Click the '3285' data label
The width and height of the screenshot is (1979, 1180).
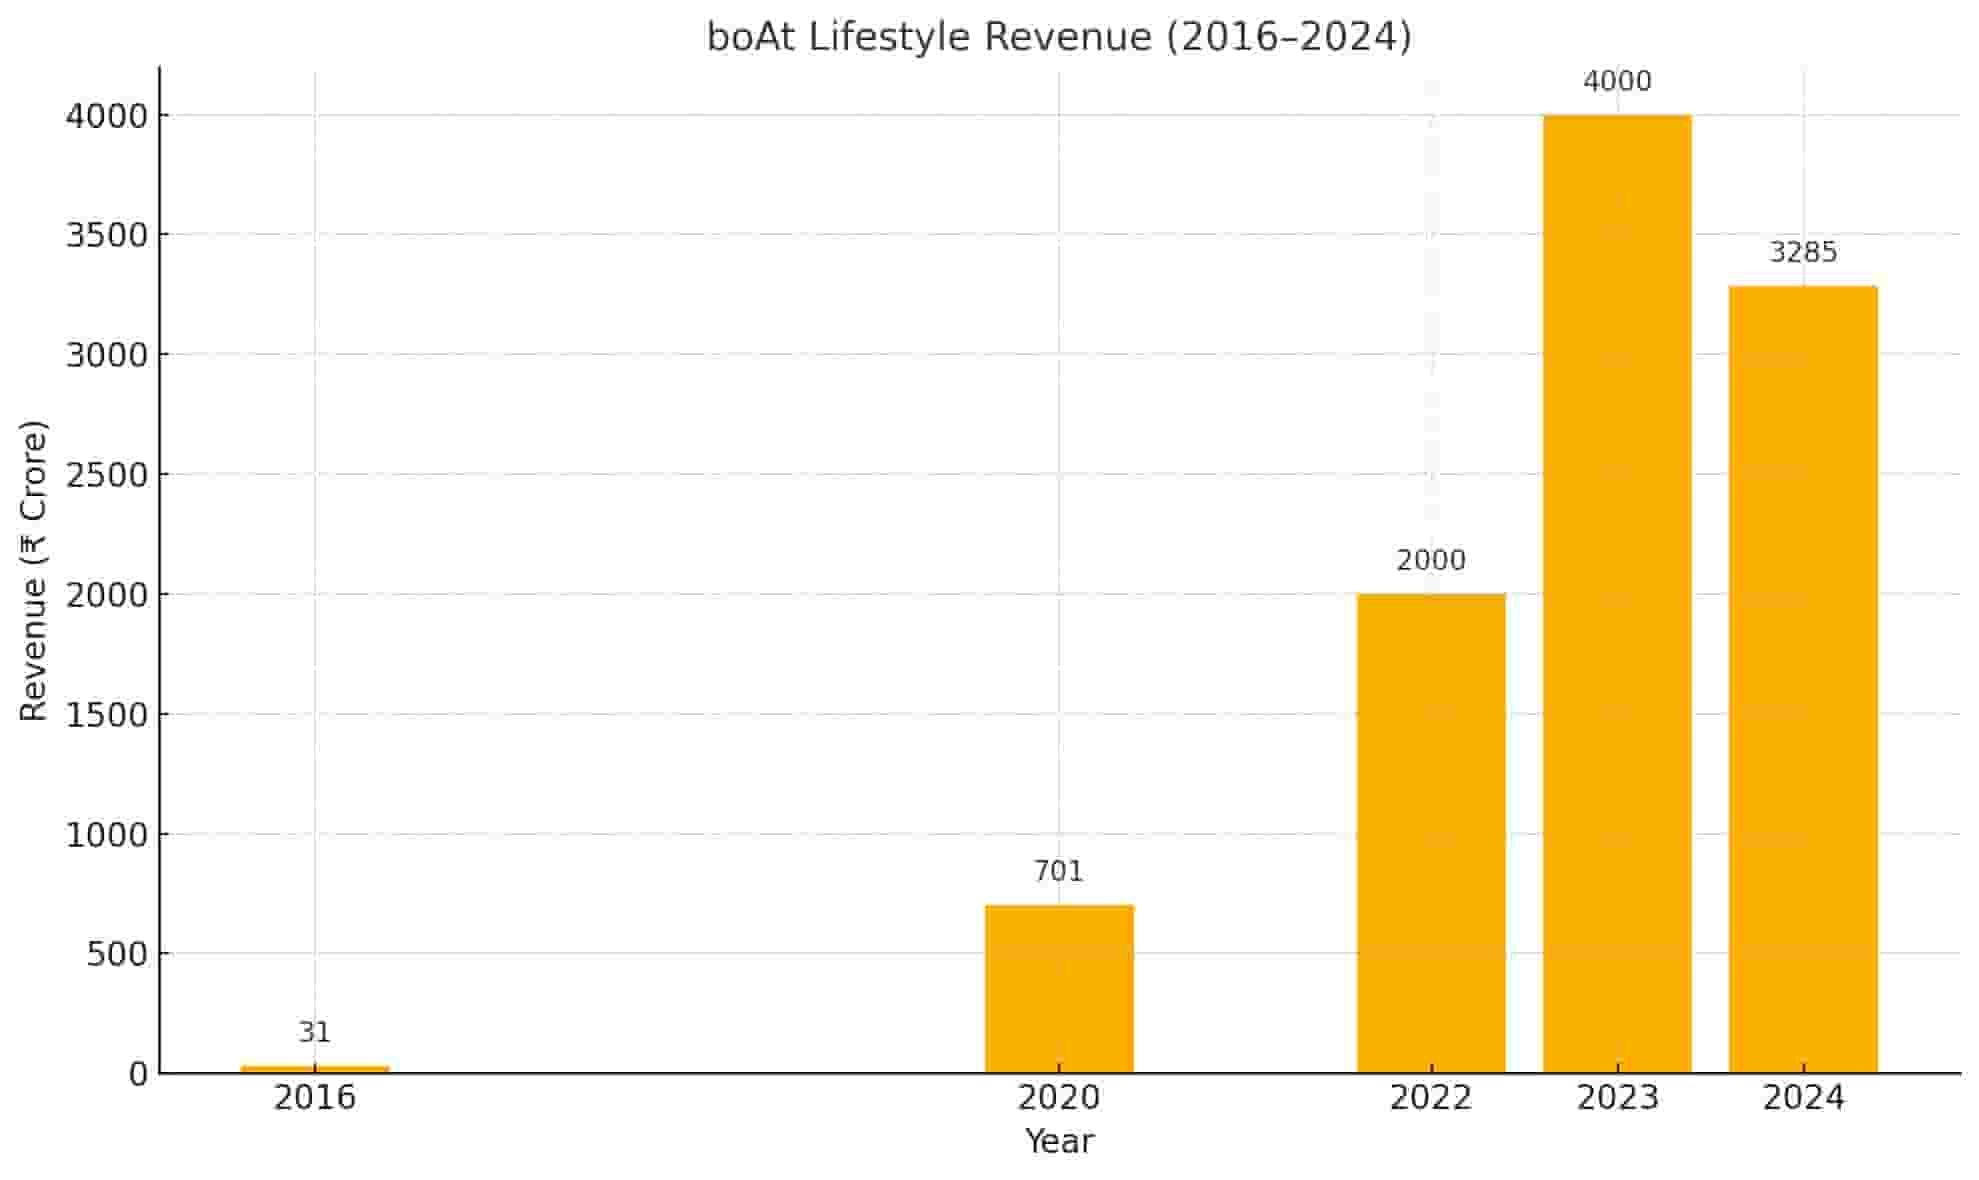[1803, 252]
